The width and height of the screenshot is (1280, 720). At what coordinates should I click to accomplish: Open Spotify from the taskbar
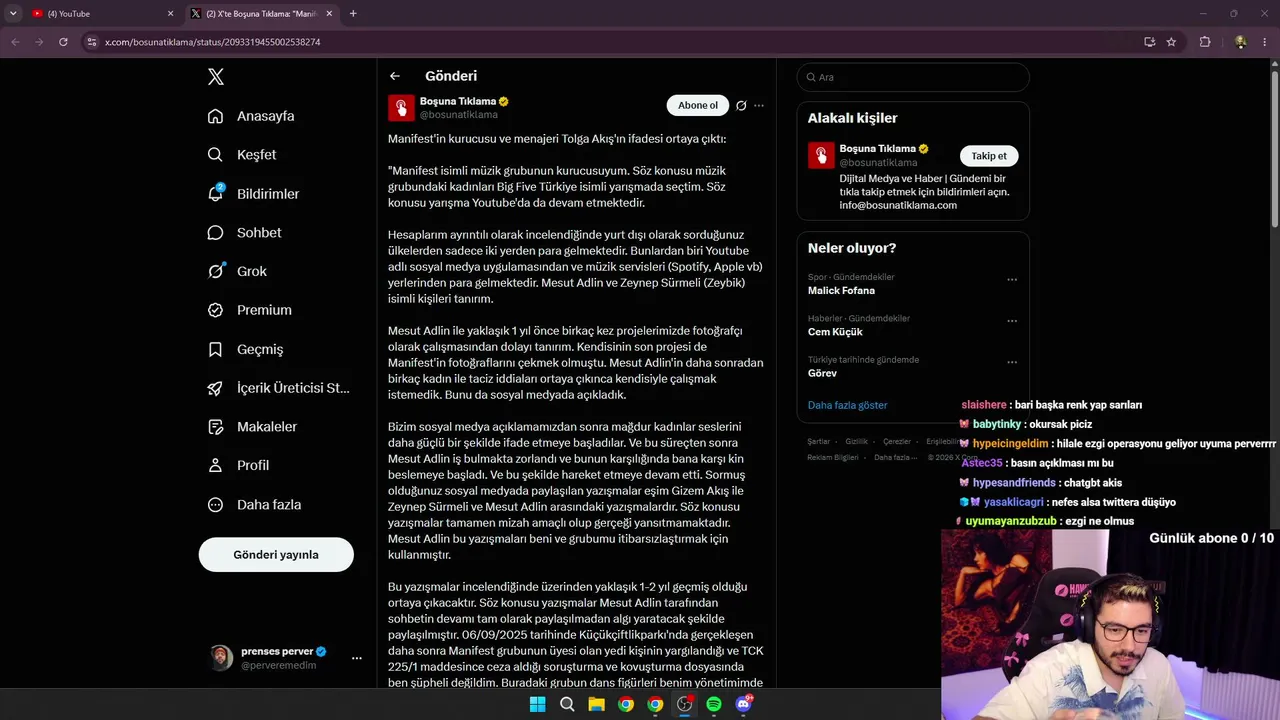pyautogui.click(x=714, y=704)
